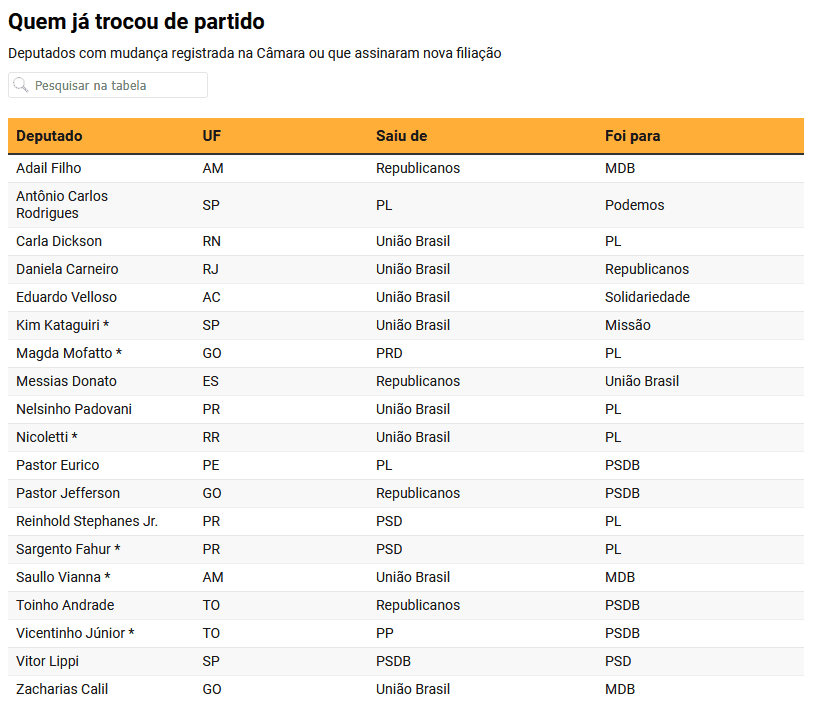Click on Antônio Carlos Rodrigues name cell
The image size is (813, 710).
[62, 204]
